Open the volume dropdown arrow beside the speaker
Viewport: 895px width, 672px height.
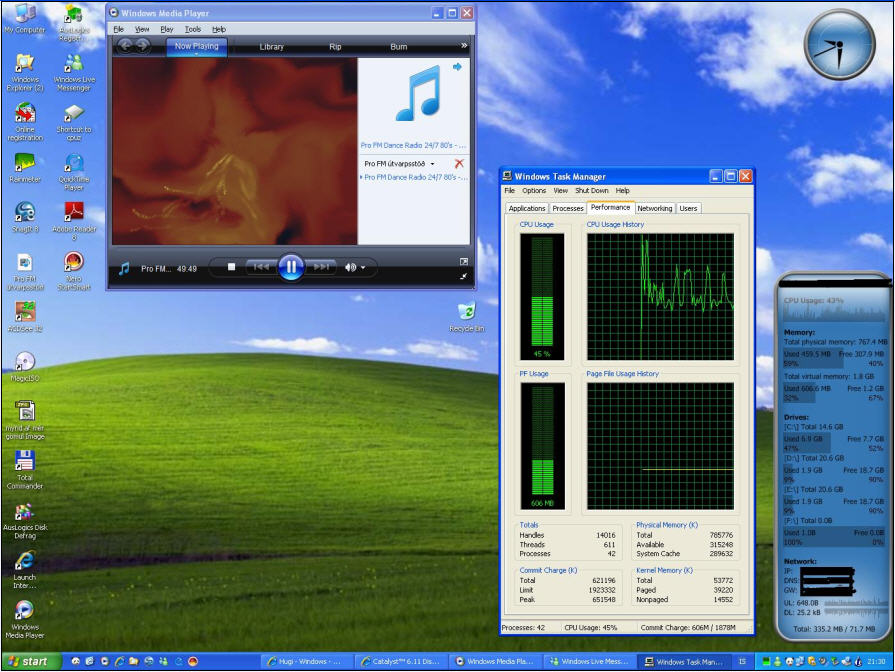pos(363,267)
